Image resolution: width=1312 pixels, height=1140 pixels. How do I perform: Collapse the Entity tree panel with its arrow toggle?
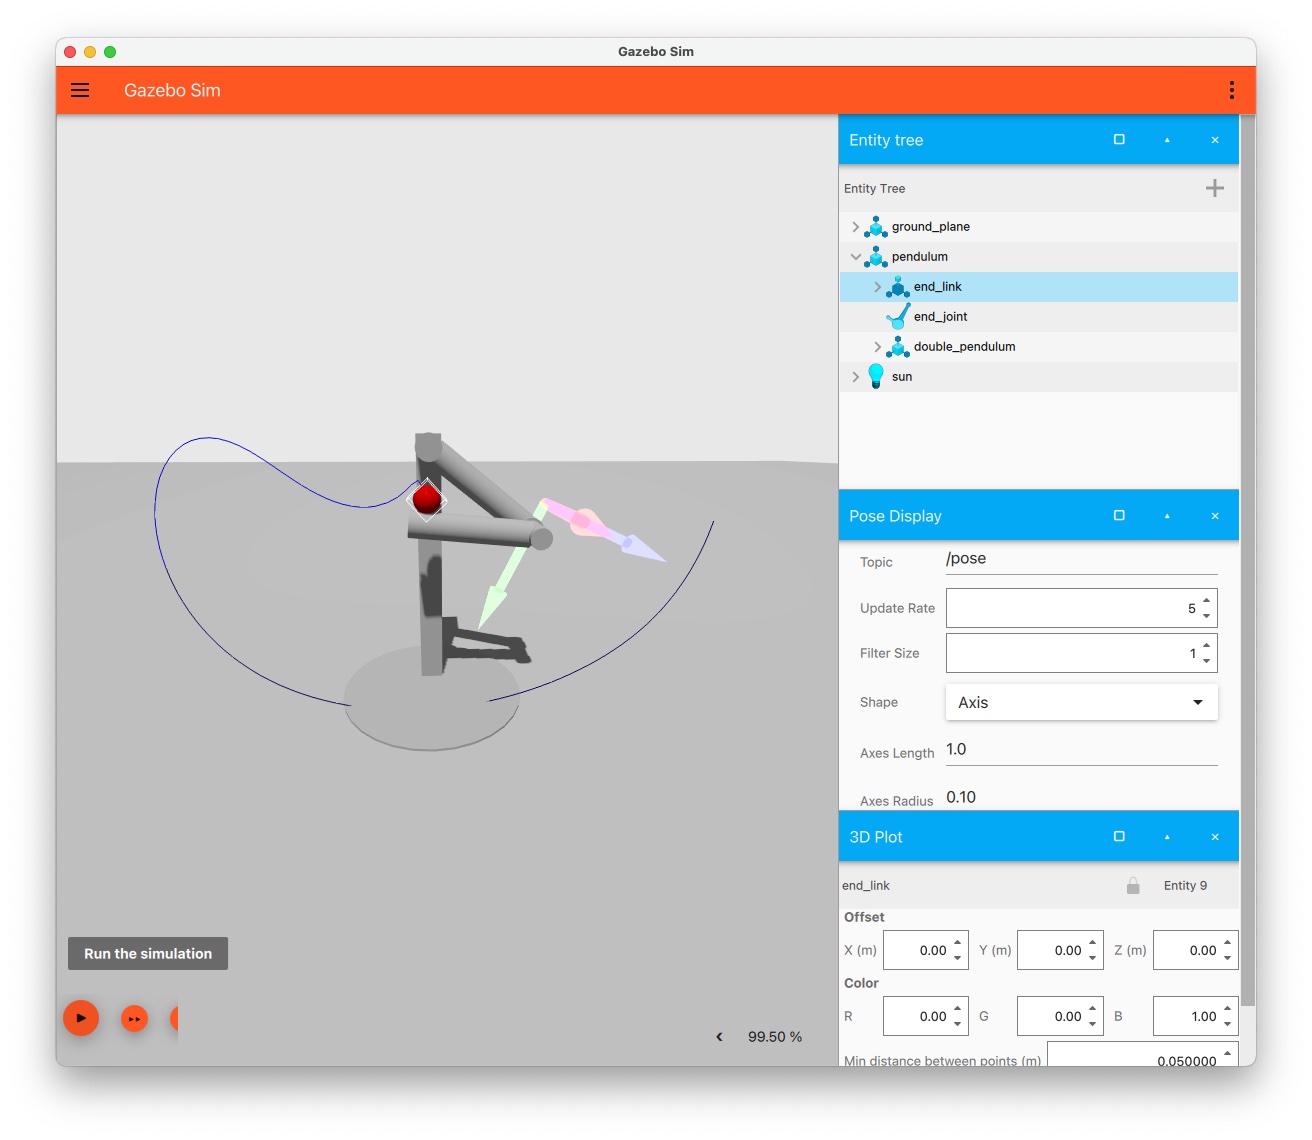point(1166,140)
